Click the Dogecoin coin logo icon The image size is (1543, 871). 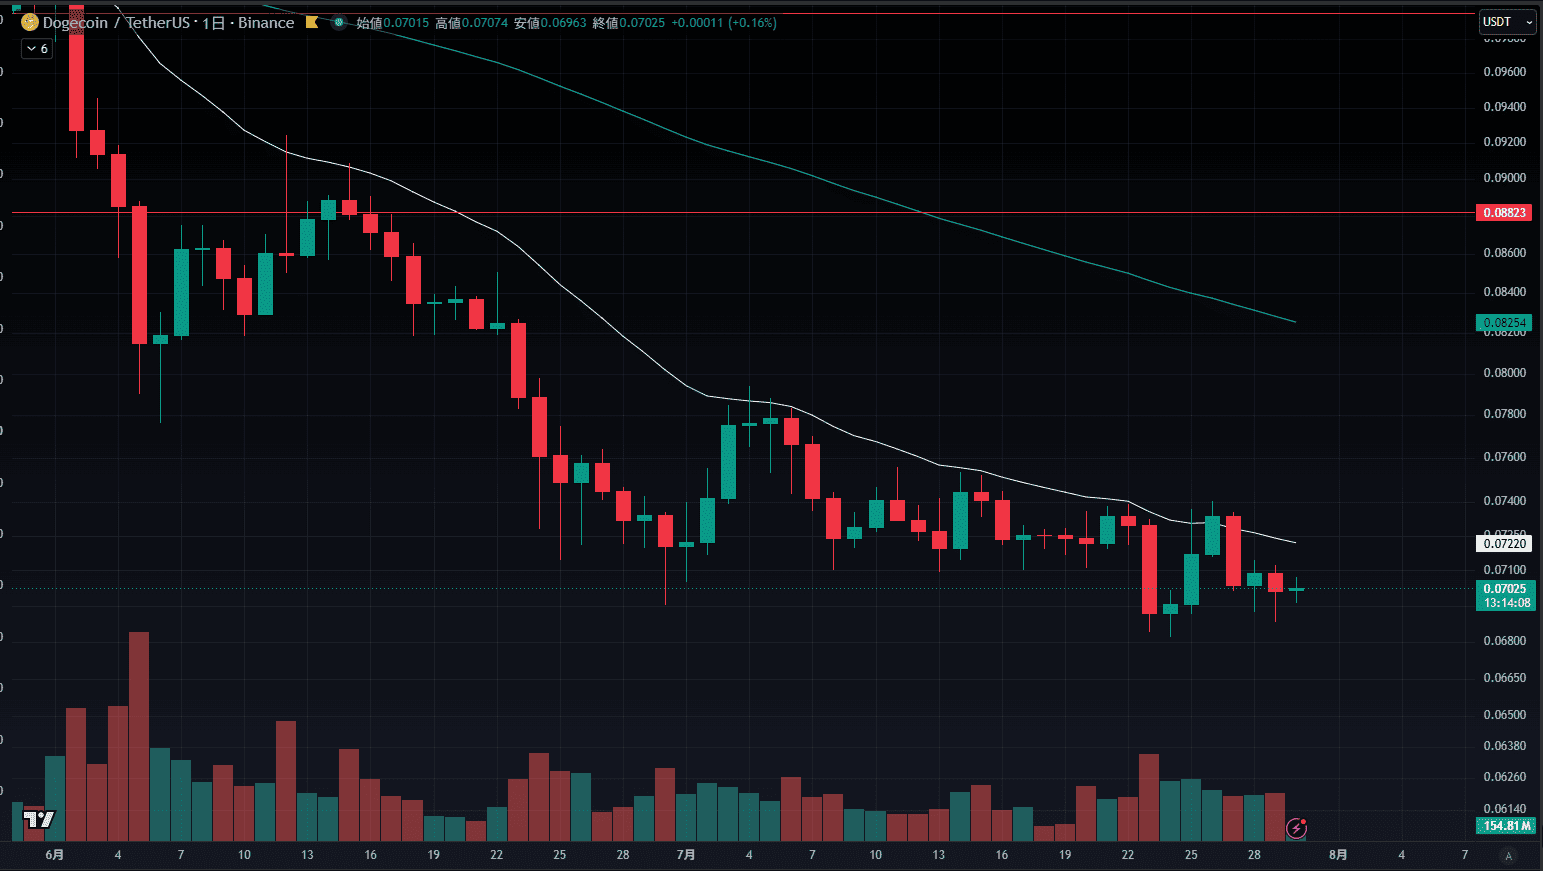click(30, 22)
